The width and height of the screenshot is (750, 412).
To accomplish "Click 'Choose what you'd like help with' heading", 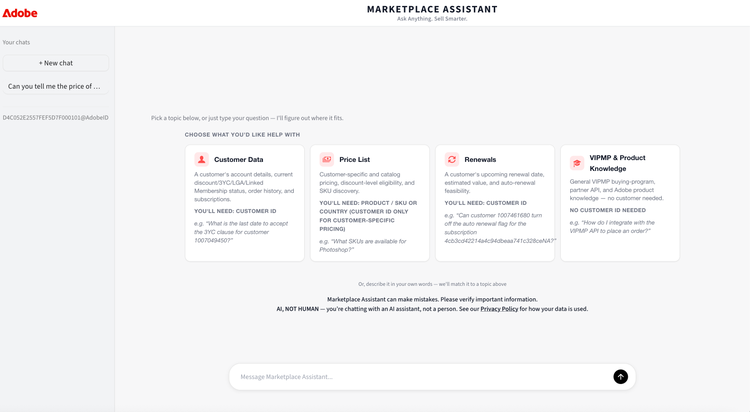I will pyautogui.click(x=243, y=134).
